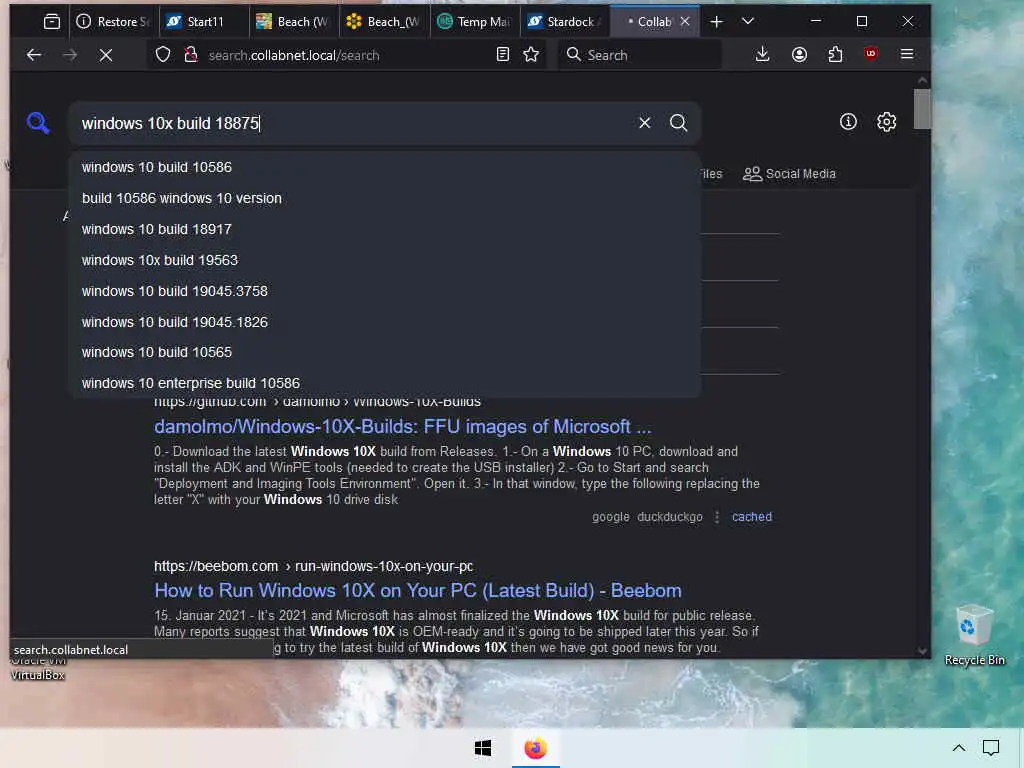The width and height of the screenshot is (1024, 768).
Task: Stop page loading with the X button
Action: pyautogui.click(x=106, y=55)
